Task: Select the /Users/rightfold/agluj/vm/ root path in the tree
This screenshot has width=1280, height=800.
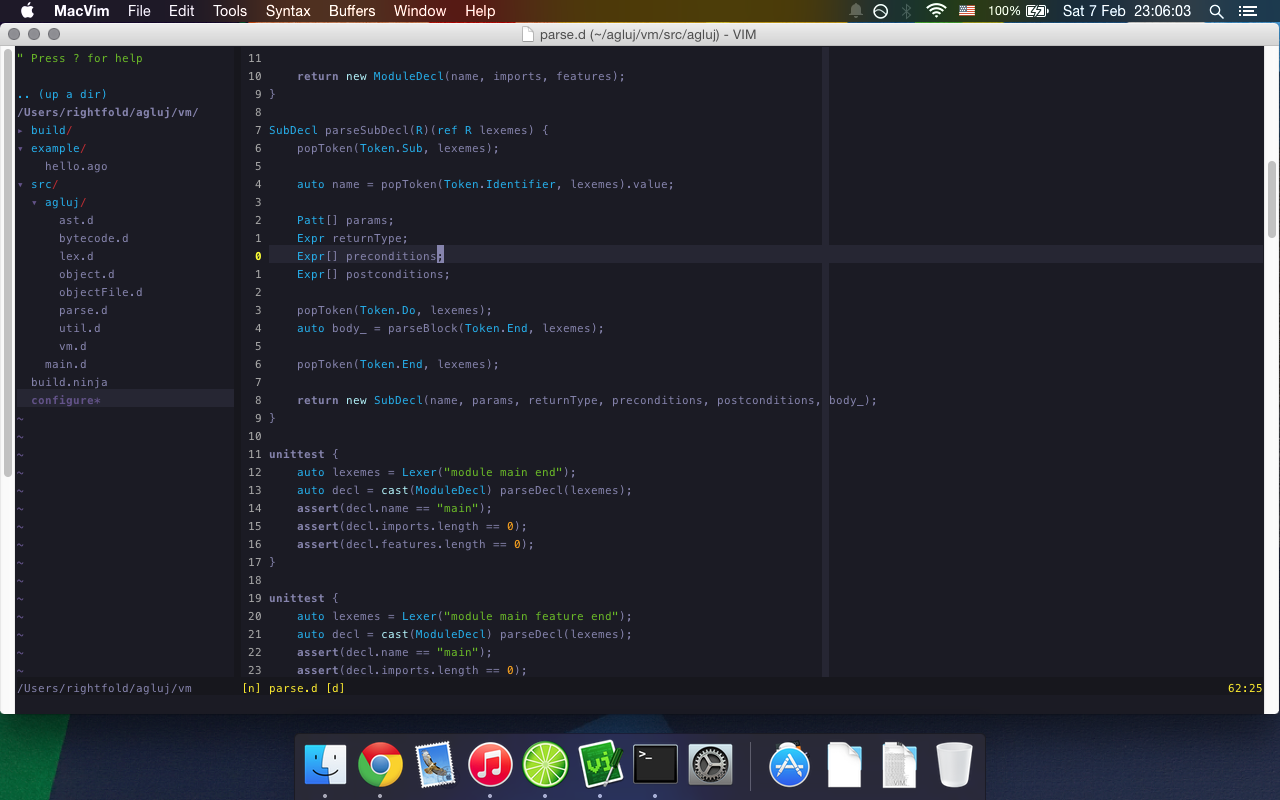Action: (108, 112)
